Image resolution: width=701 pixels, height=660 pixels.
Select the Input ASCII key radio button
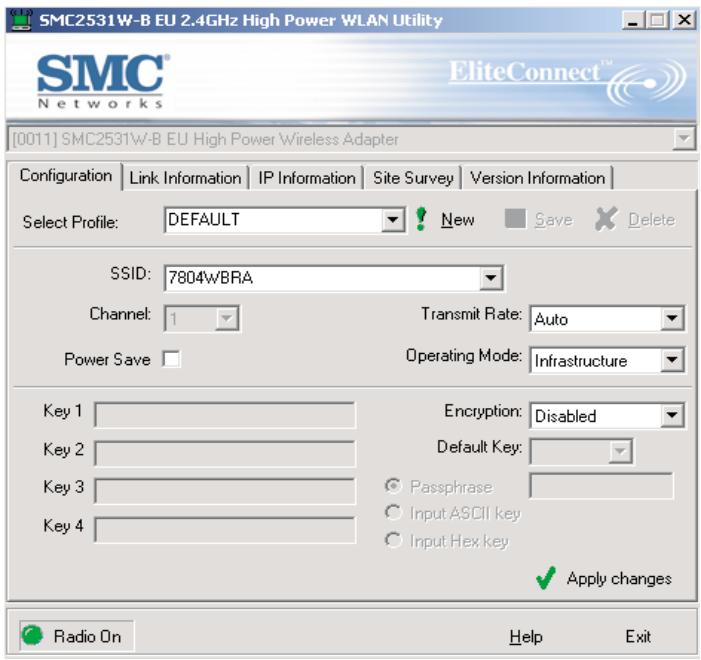pyautogui.click(x=393, y=512)
